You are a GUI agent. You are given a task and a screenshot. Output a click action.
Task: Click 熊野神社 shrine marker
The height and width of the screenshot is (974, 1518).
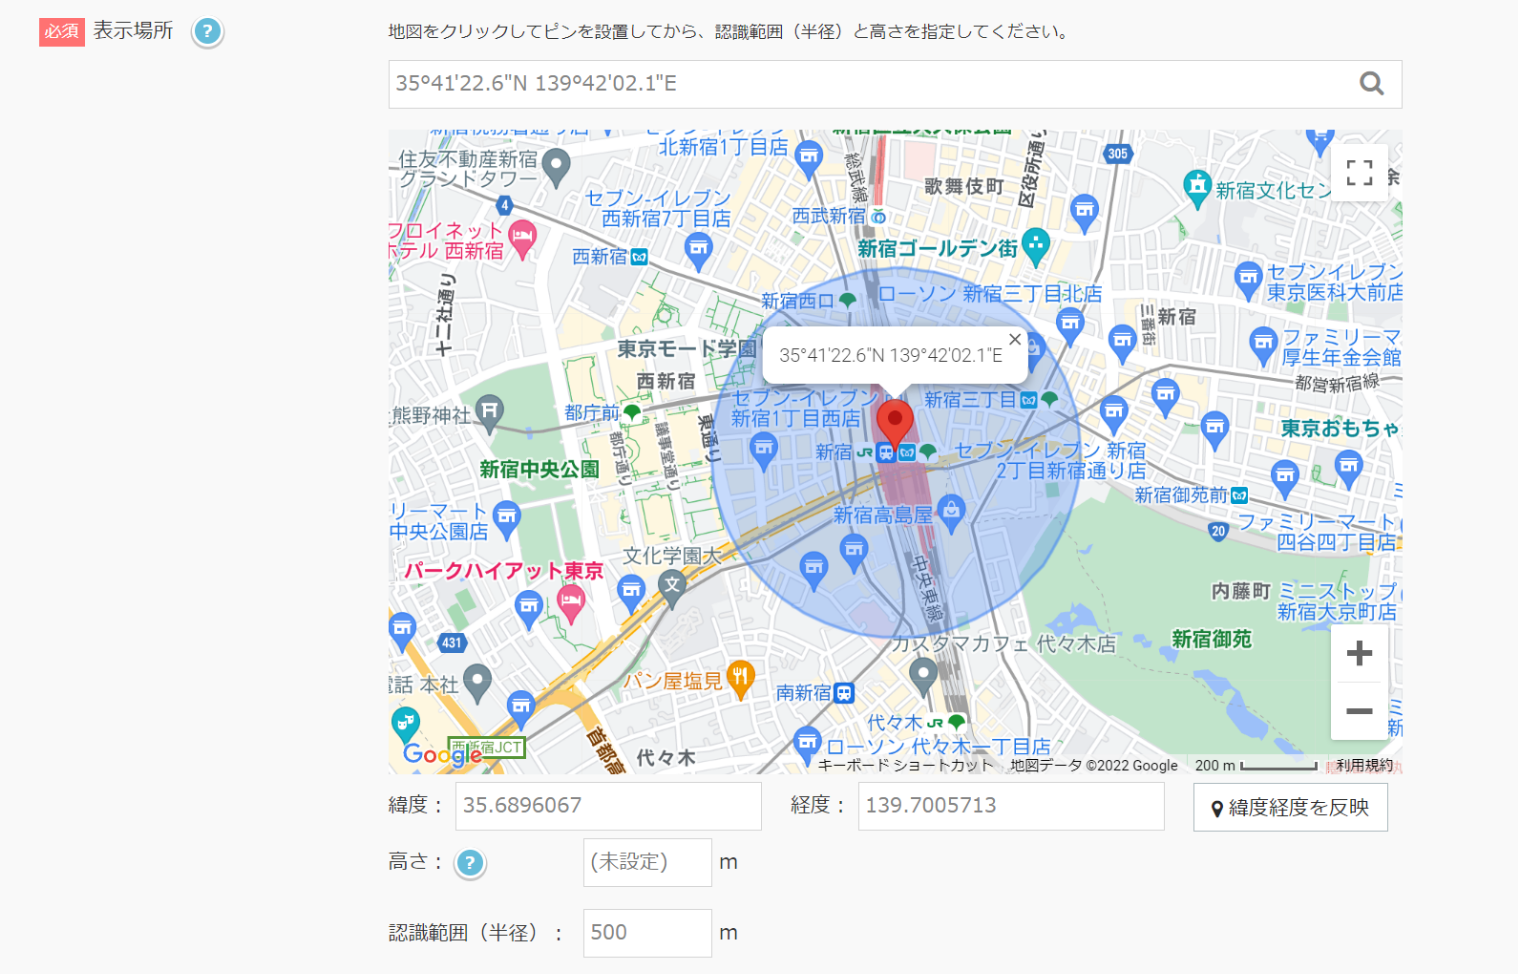click(x=489, y=413)
